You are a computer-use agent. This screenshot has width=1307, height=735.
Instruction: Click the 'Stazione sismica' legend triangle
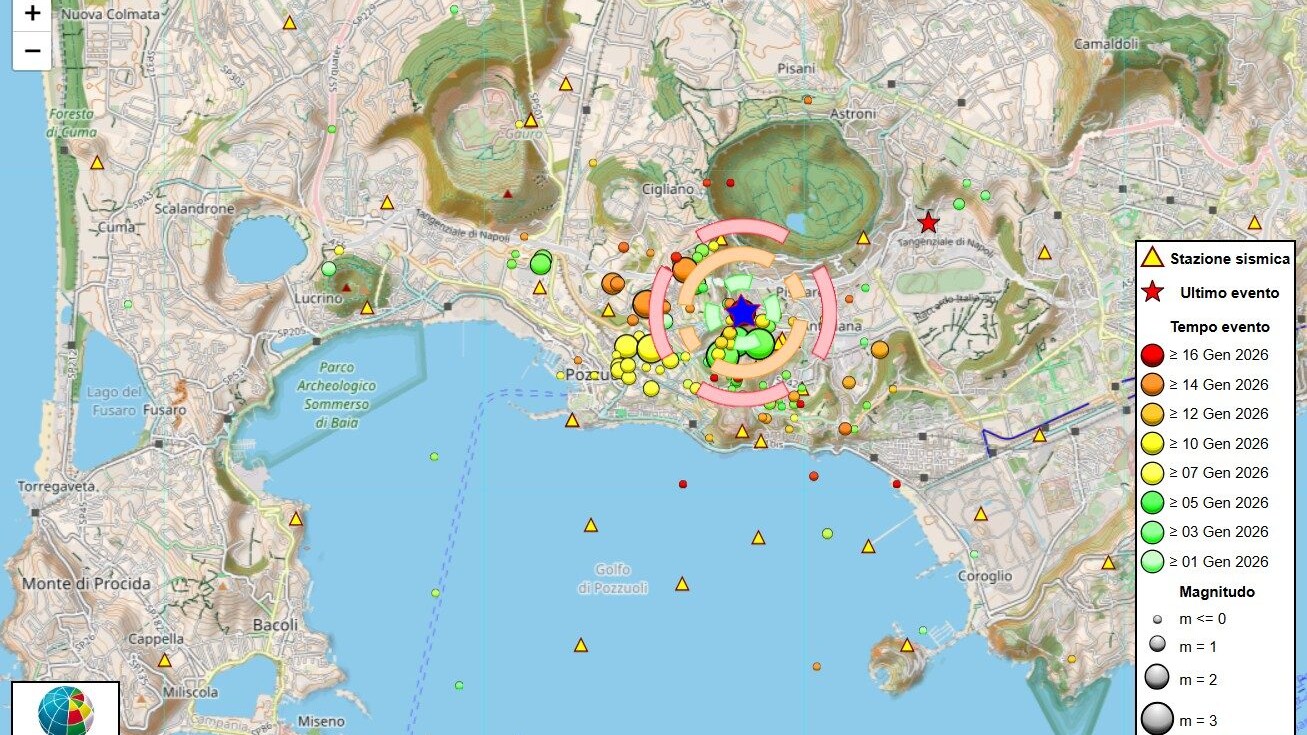pos(1152,259)
